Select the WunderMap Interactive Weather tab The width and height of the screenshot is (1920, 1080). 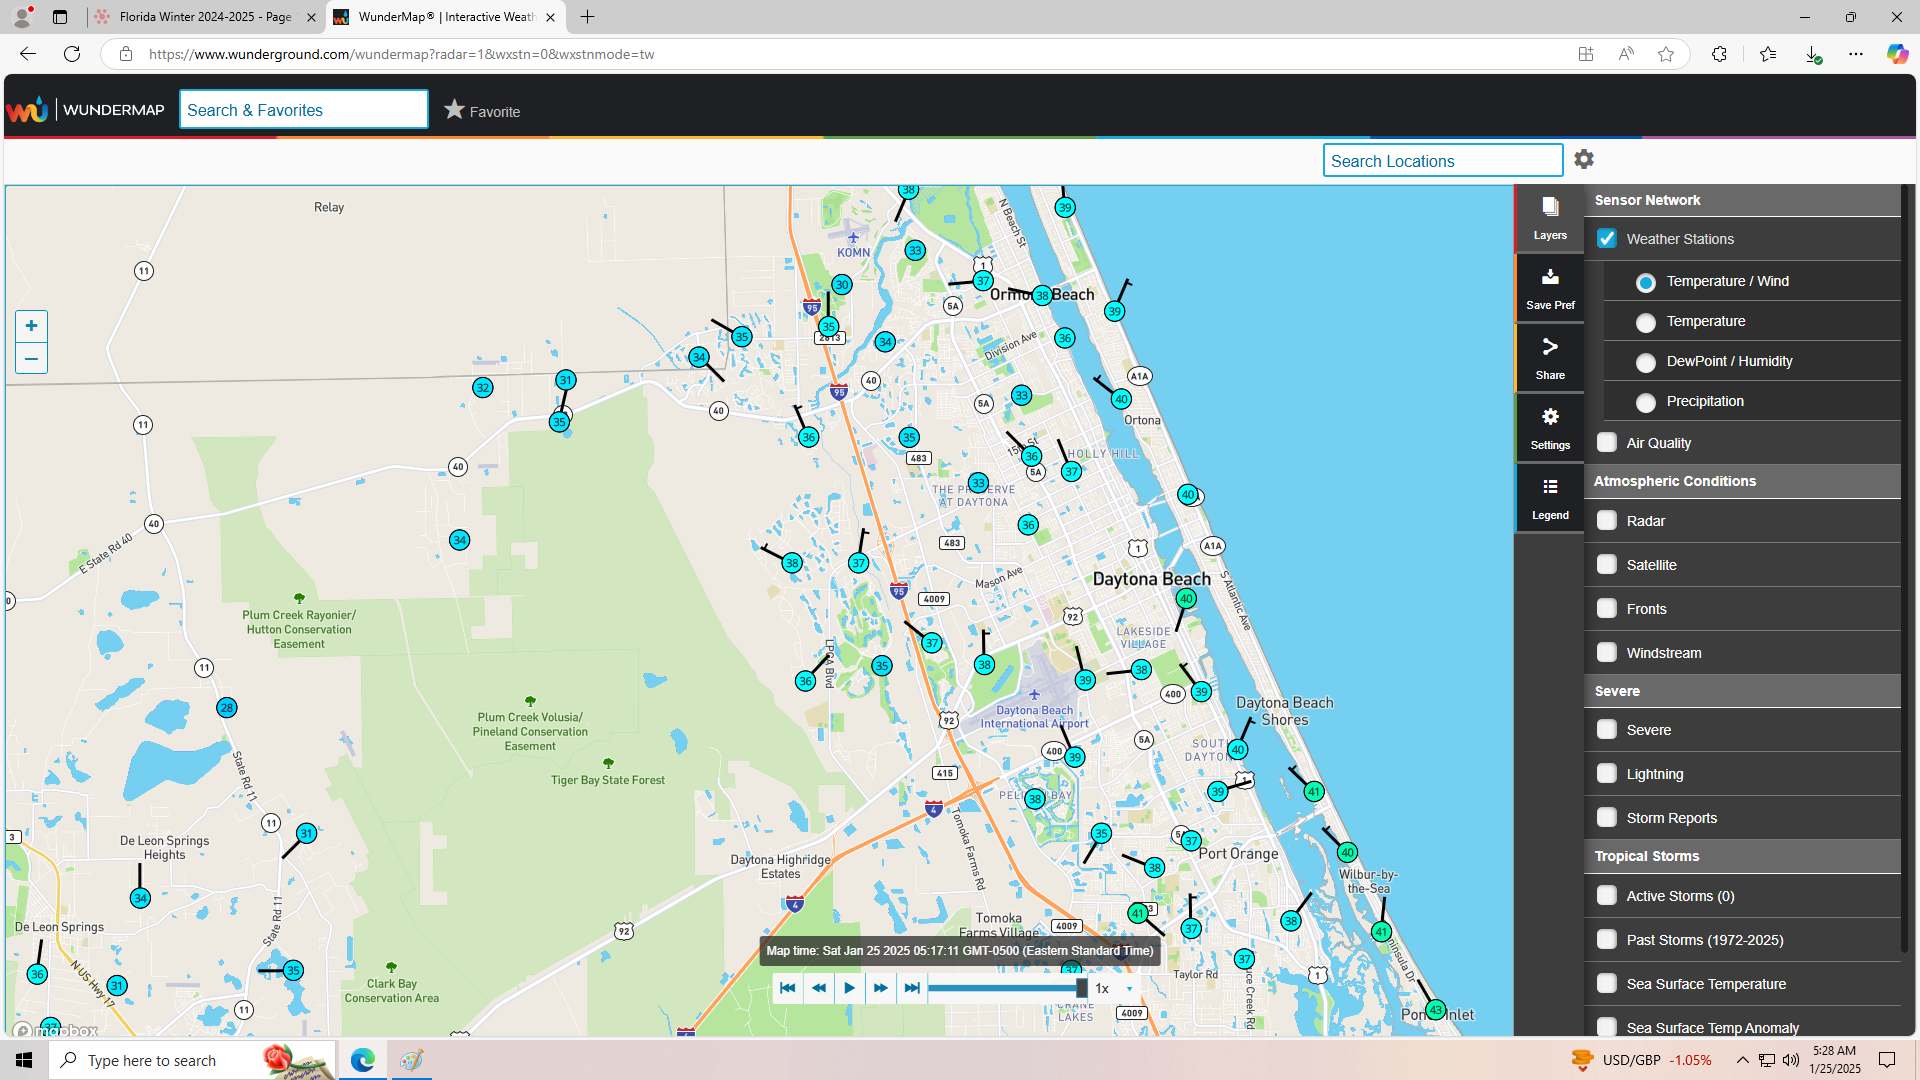tap(446, 17)
